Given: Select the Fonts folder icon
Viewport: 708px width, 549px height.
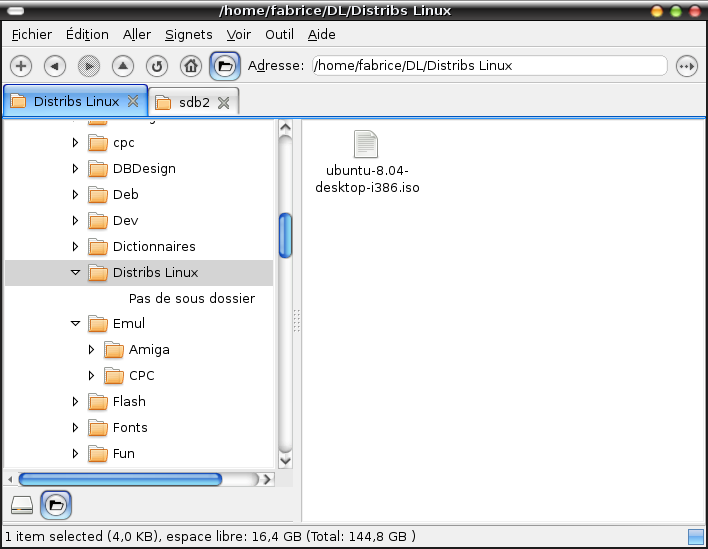Looking at the screenshot, I should click(98, 427).
